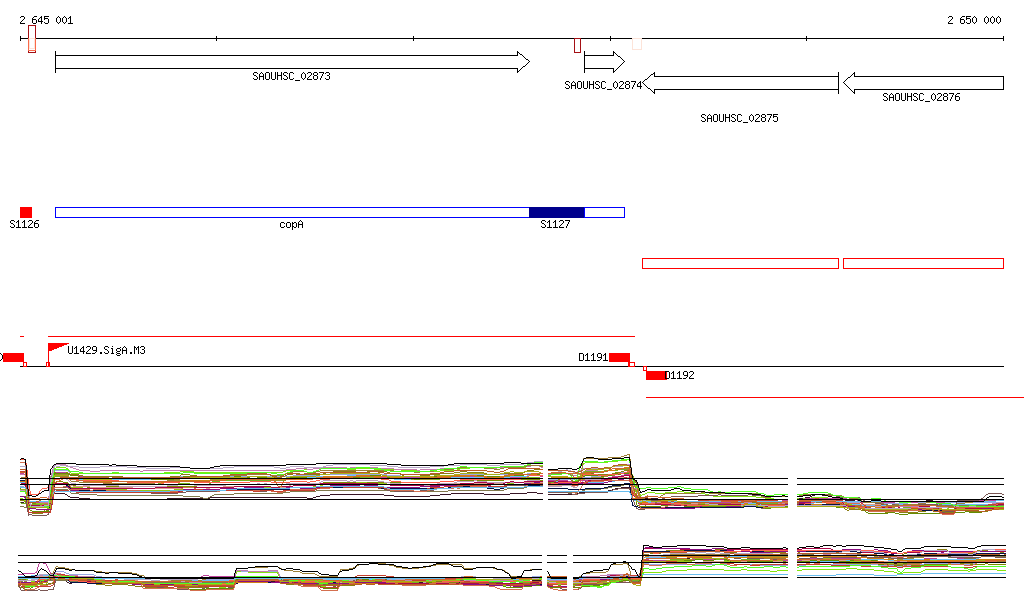Image resolution: width=1024 pixels, height=611 pixels.
Task: Click the small SAOUHSC_02874 gene arrow
Action: coord(604,62)
